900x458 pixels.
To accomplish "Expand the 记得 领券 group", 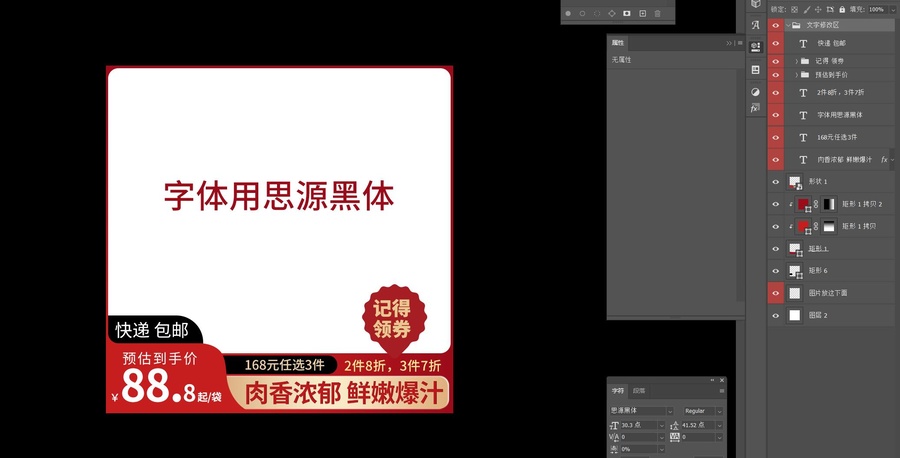I will 797,61.
